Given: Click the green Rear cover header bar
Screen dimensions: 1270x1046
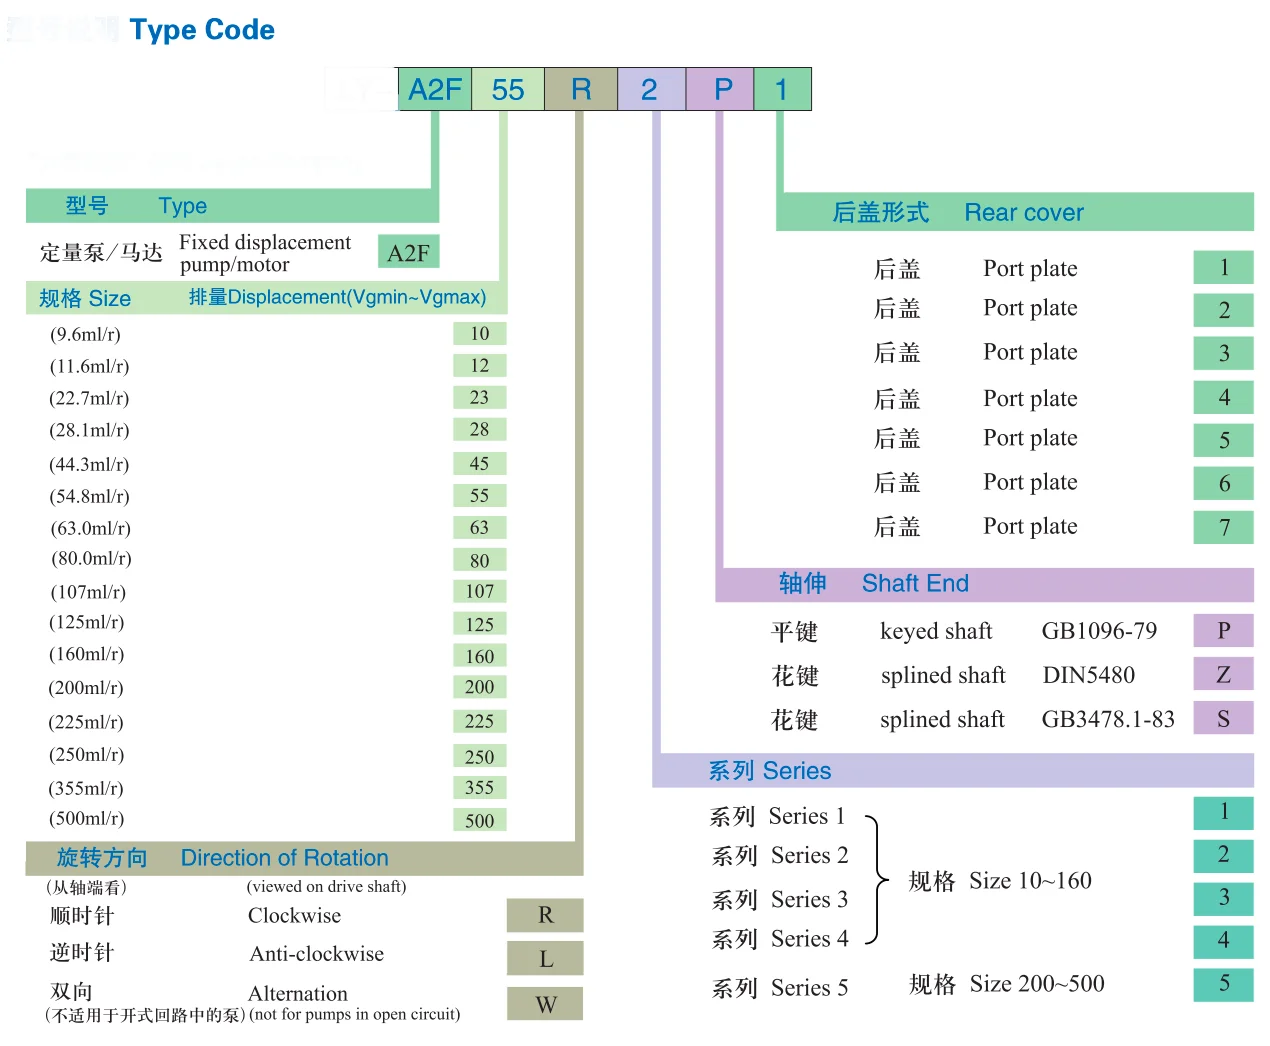Looking at the screenshot, I should (x=1014, y=212).
